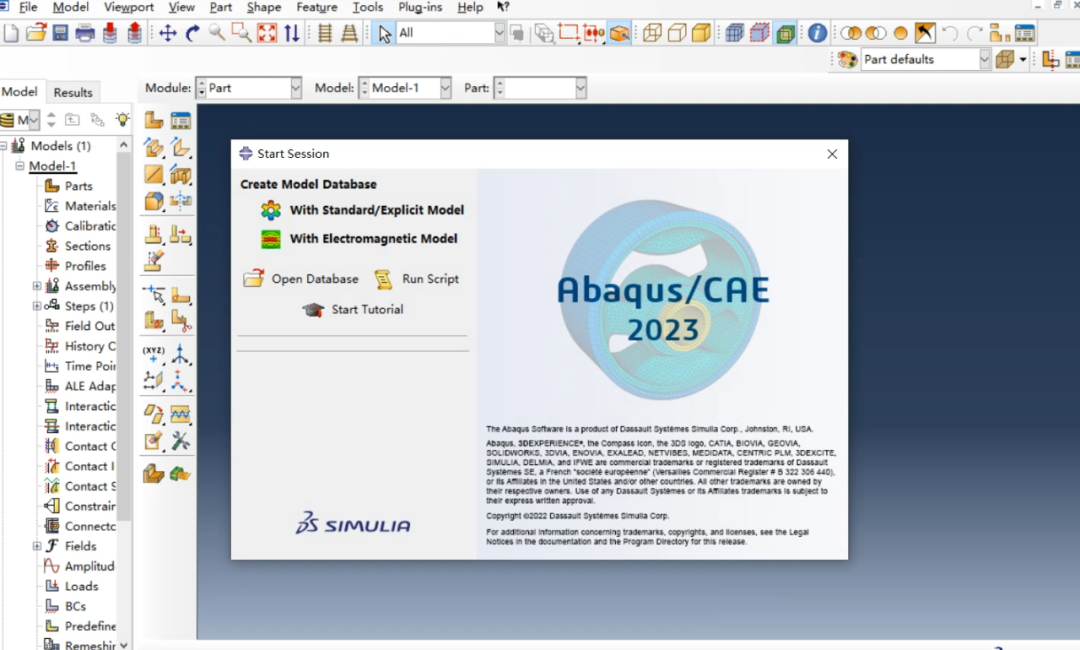The image size is (1080, 650).
Task: Open the selection filter All dropdown
Action: click(450, 33)
